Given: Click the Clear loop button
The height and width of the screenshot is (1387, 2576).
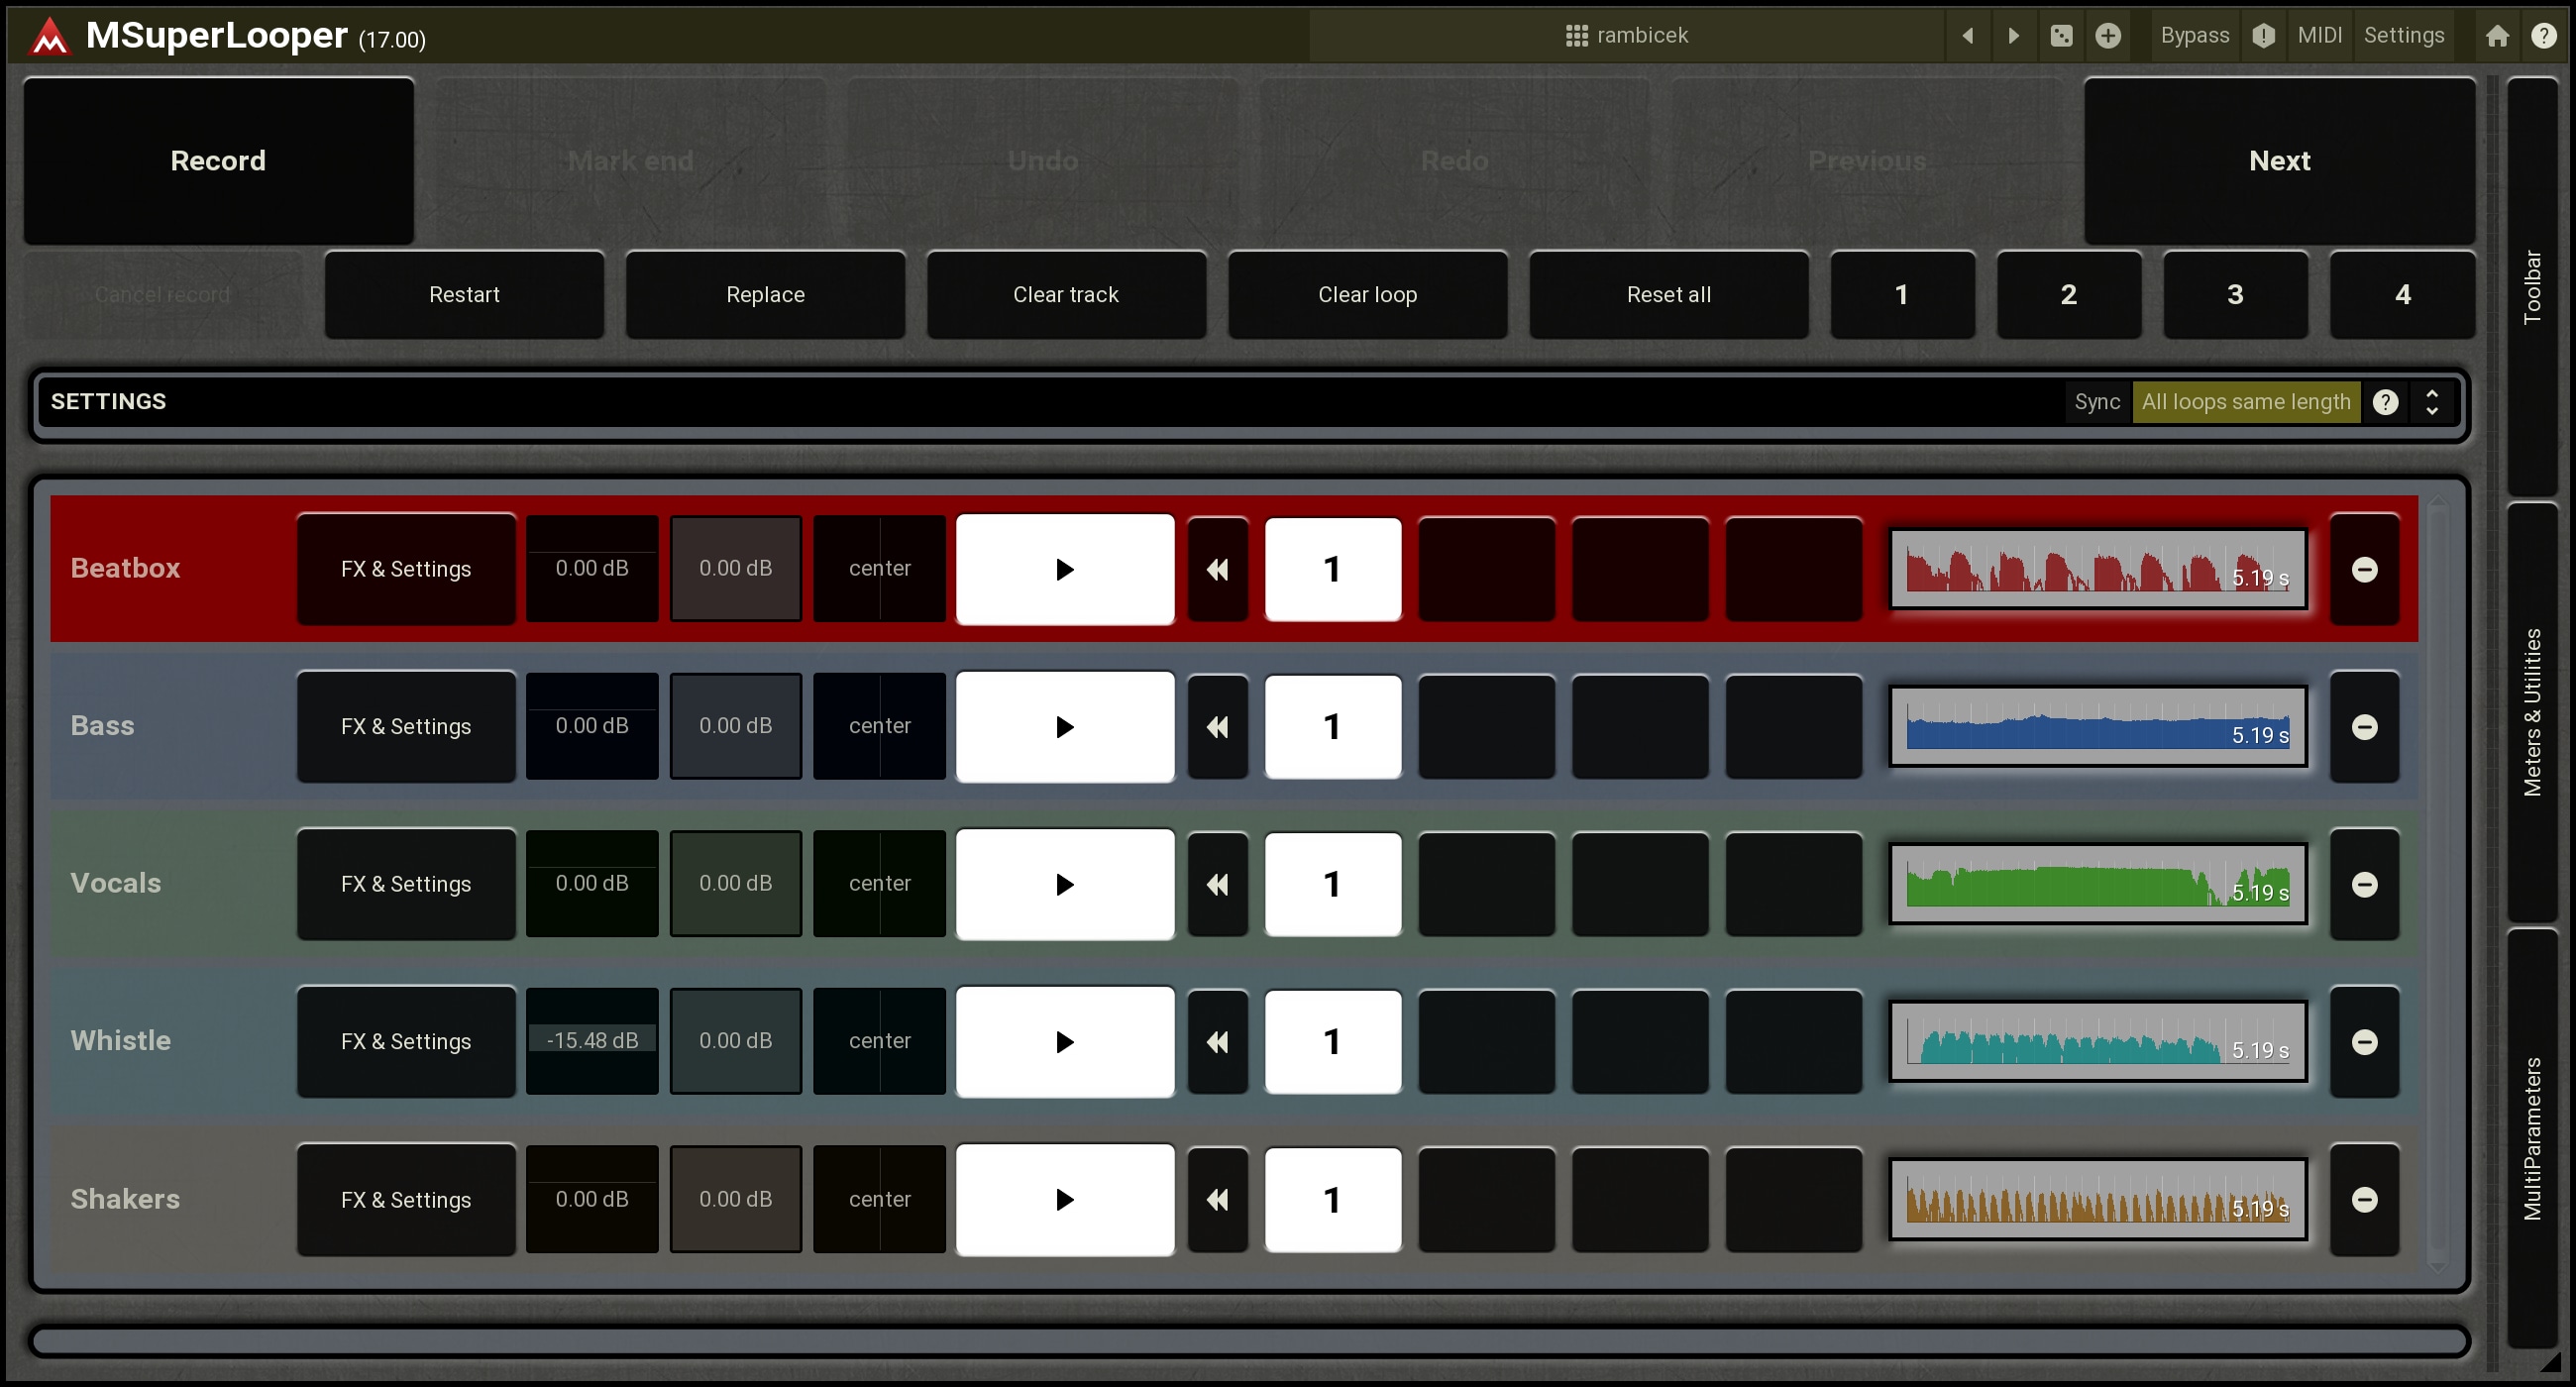Looking at the screenshot, I should tap(1366, 295).
